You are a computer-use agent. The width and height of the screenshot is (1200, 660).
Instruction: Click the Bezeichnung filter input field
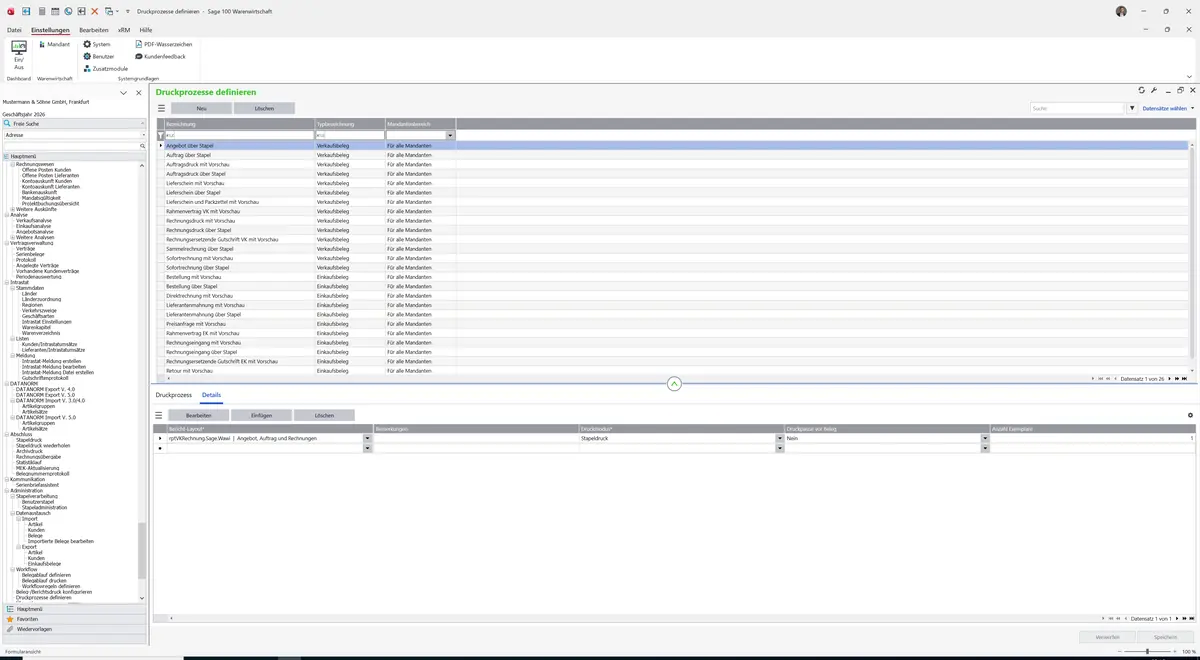(240, 135)
